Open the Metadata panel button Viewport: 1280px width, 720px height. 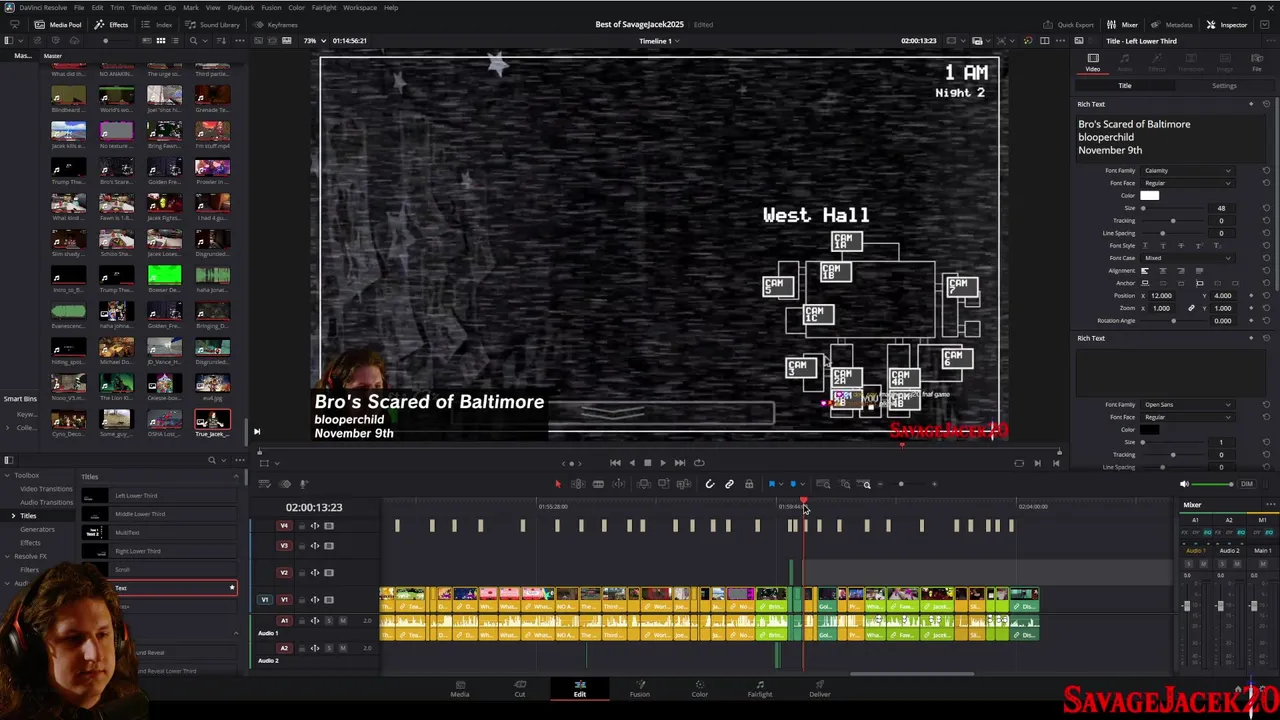[x=1172, y=24]
